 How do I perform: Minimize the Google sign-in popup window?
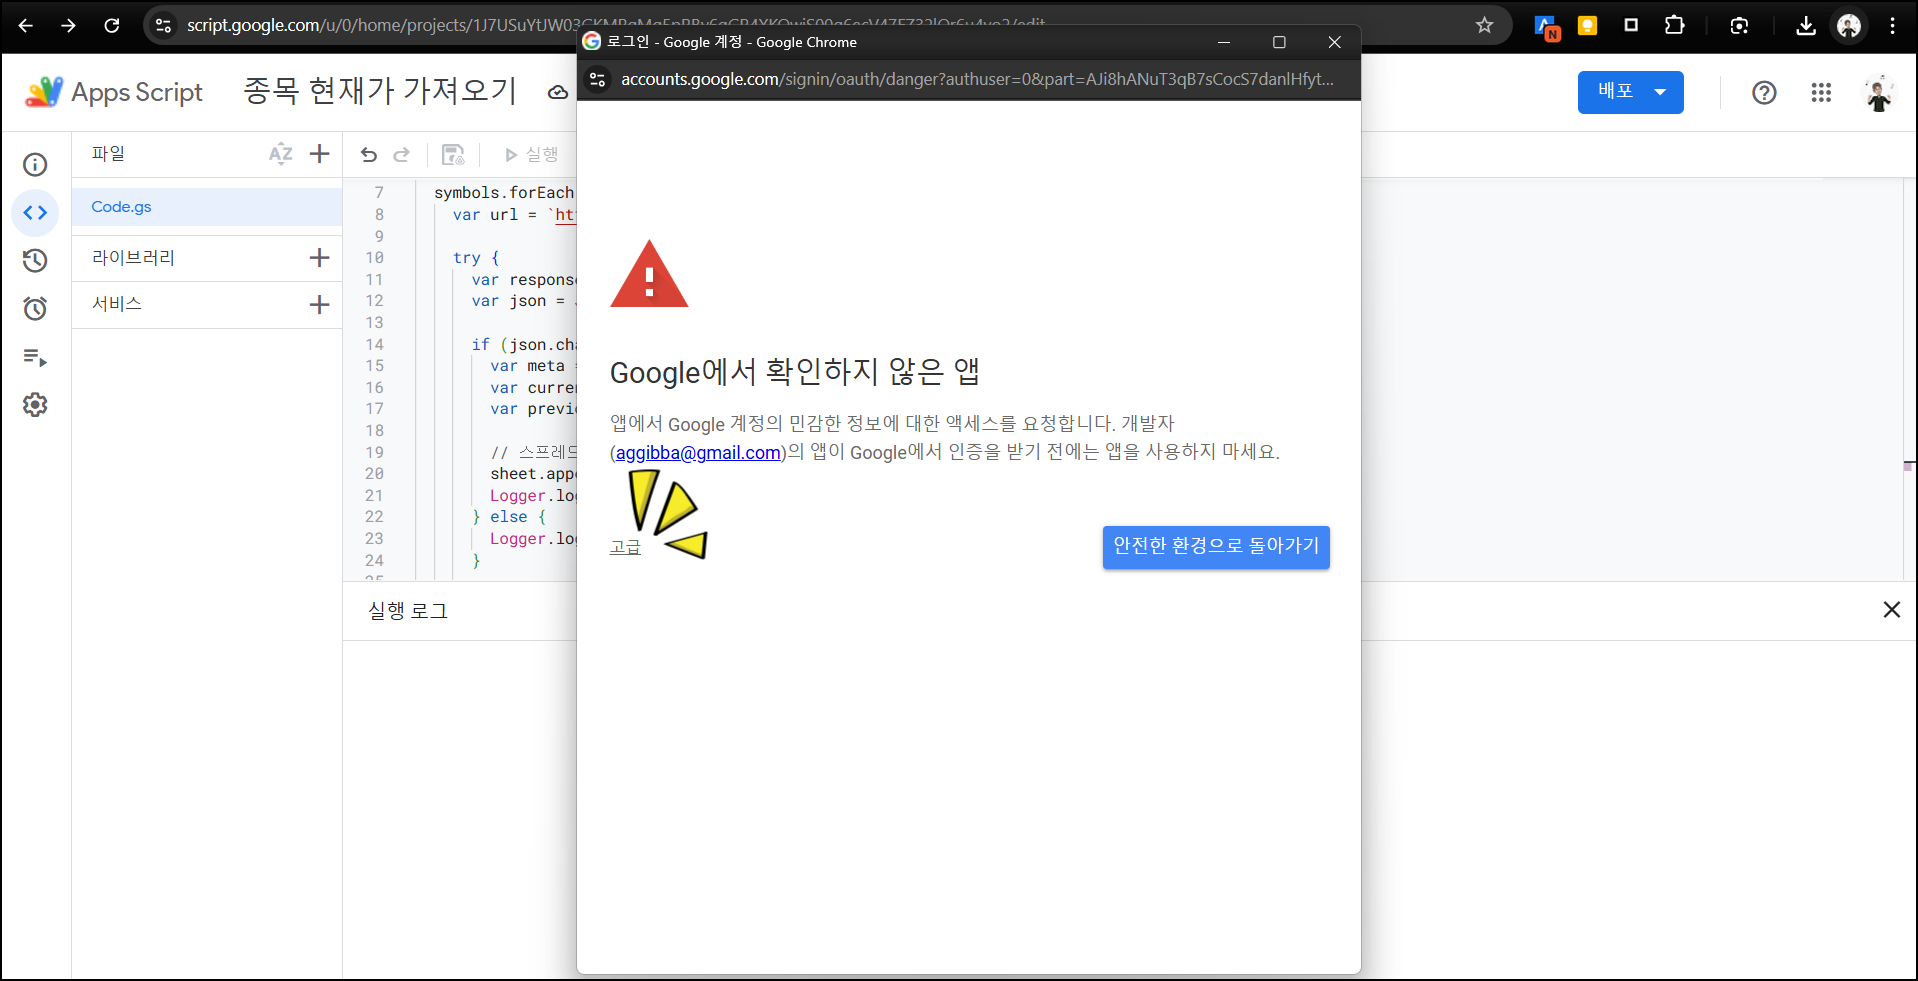1223,42
